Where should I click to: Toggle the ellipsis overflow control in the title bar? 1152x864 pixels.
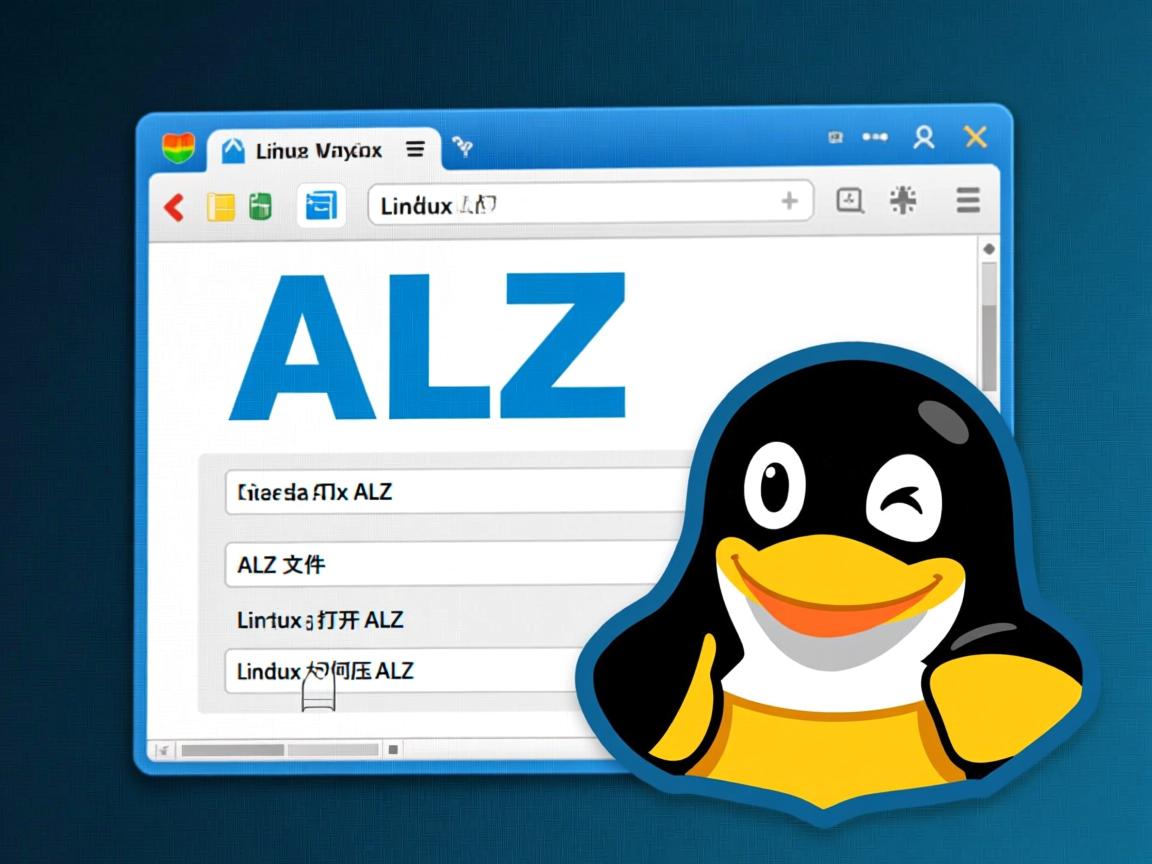pos(875,137)
